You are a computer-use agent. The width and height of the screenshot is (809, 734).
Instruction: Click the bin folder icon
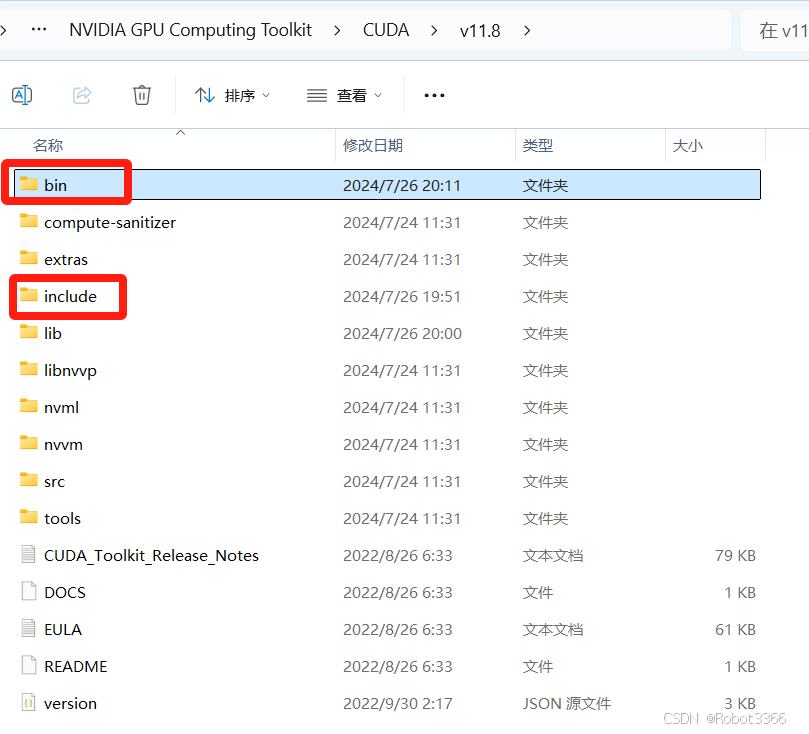pos(29,183)
